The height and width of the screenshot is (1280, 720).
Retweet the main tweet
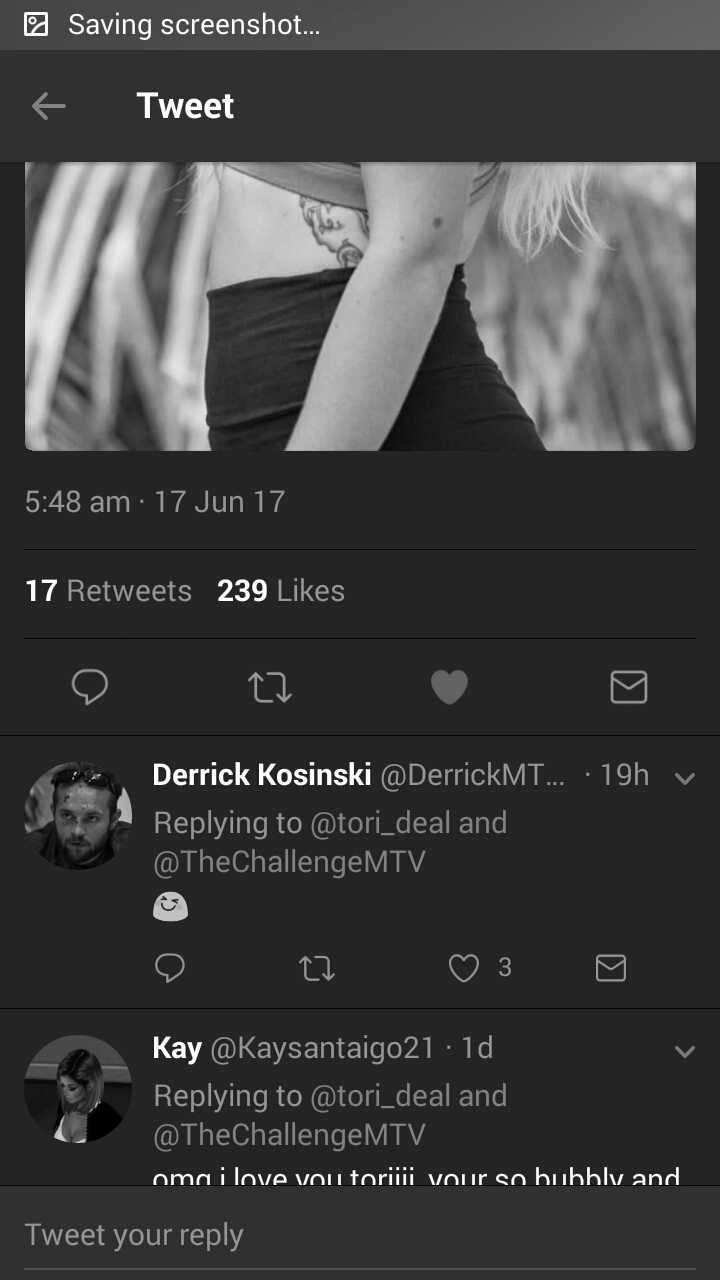(269, 687)
